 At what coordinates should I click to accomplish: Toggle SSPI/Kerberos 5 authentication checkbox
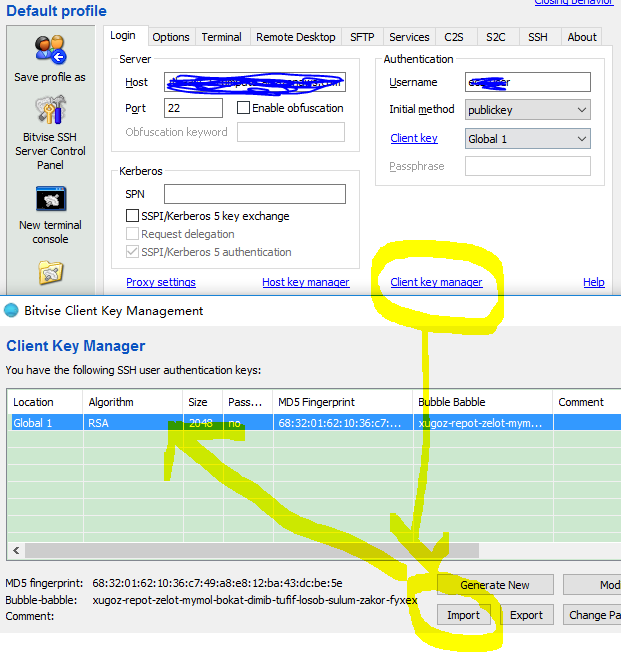tap(132, 252)
